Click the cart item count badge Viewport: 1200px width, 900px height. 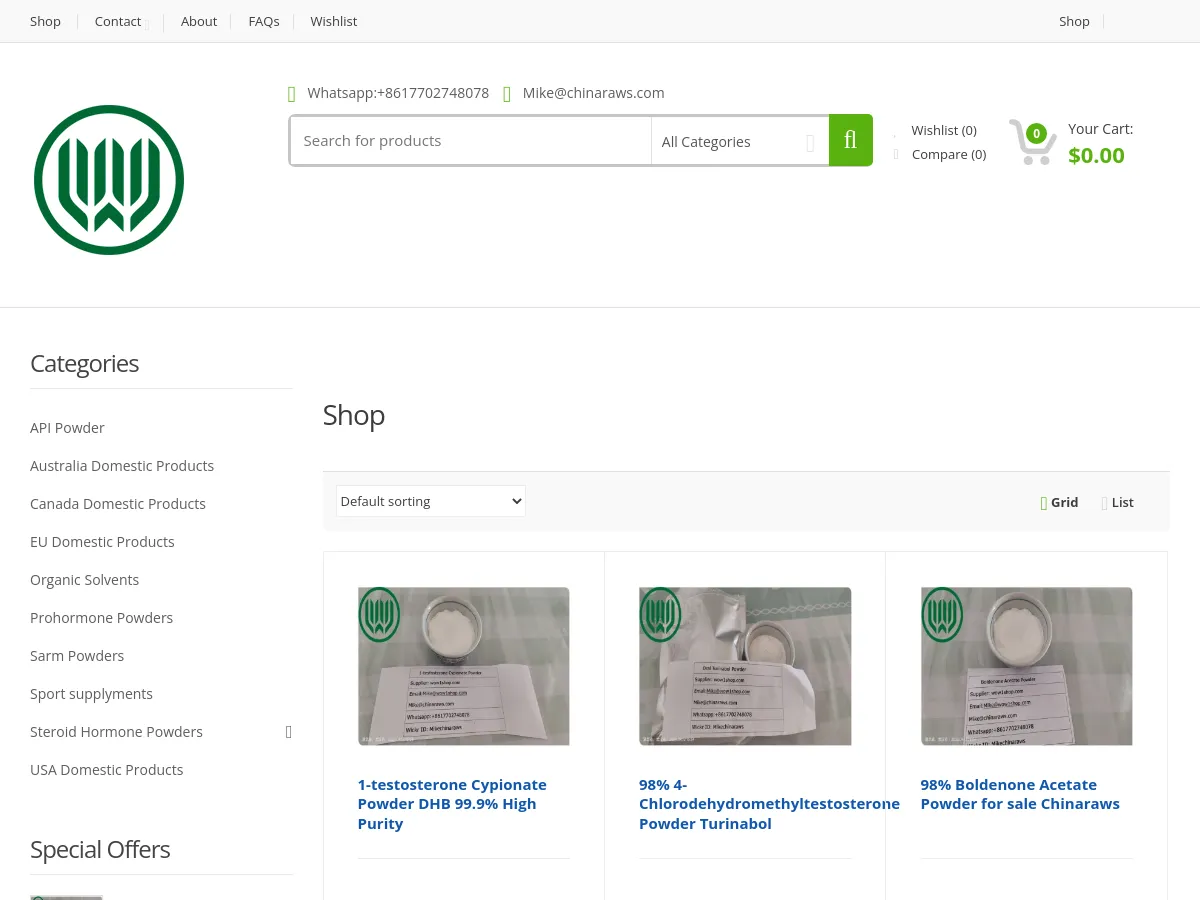pos(1036,133)
